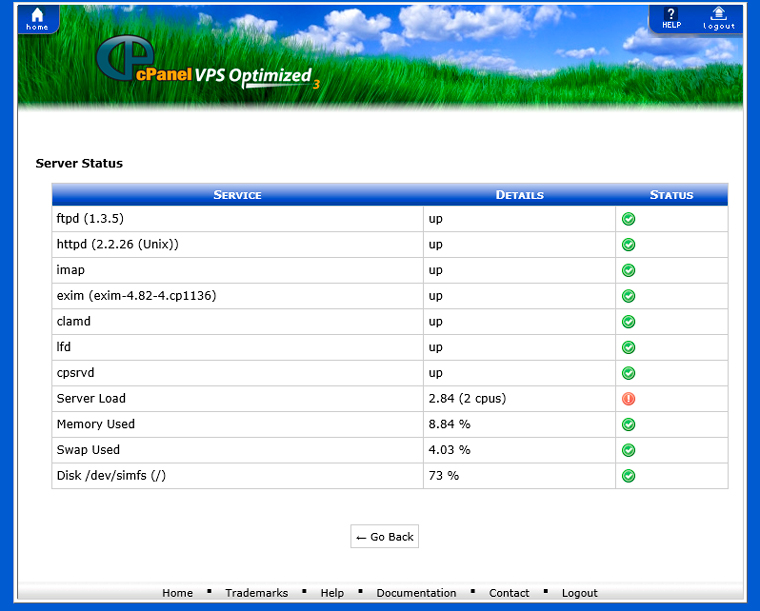
Task: Click green status icon for imap
Action: coord(629,270)
